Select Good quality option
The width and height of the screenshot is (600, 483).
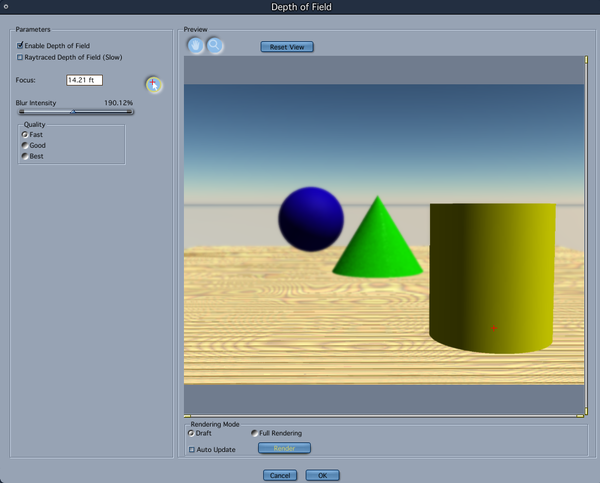tap(25, 145)
